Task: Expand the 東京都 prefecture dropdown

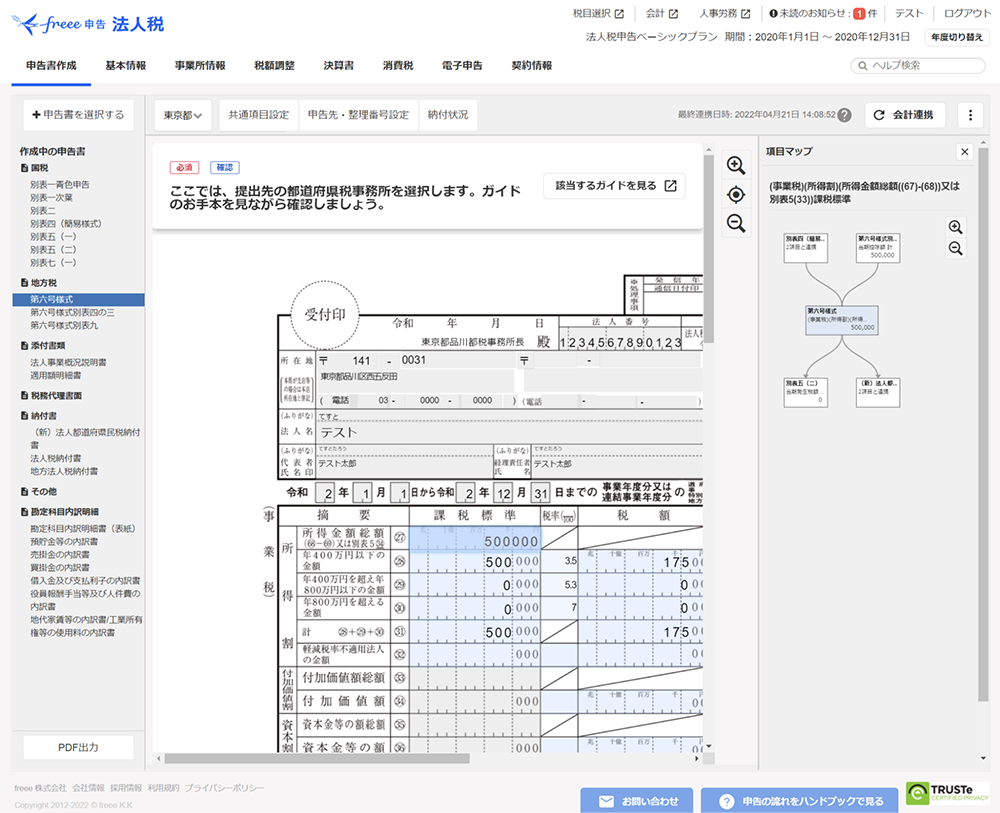Action: click(x=182, y=115)
